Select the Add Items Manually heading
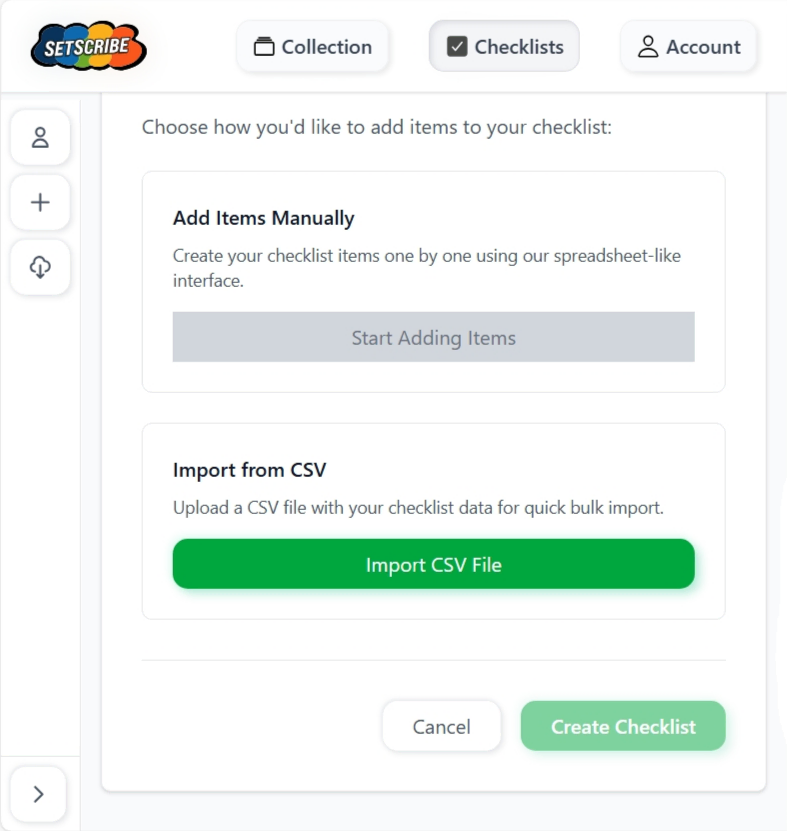 coord(263,218)
